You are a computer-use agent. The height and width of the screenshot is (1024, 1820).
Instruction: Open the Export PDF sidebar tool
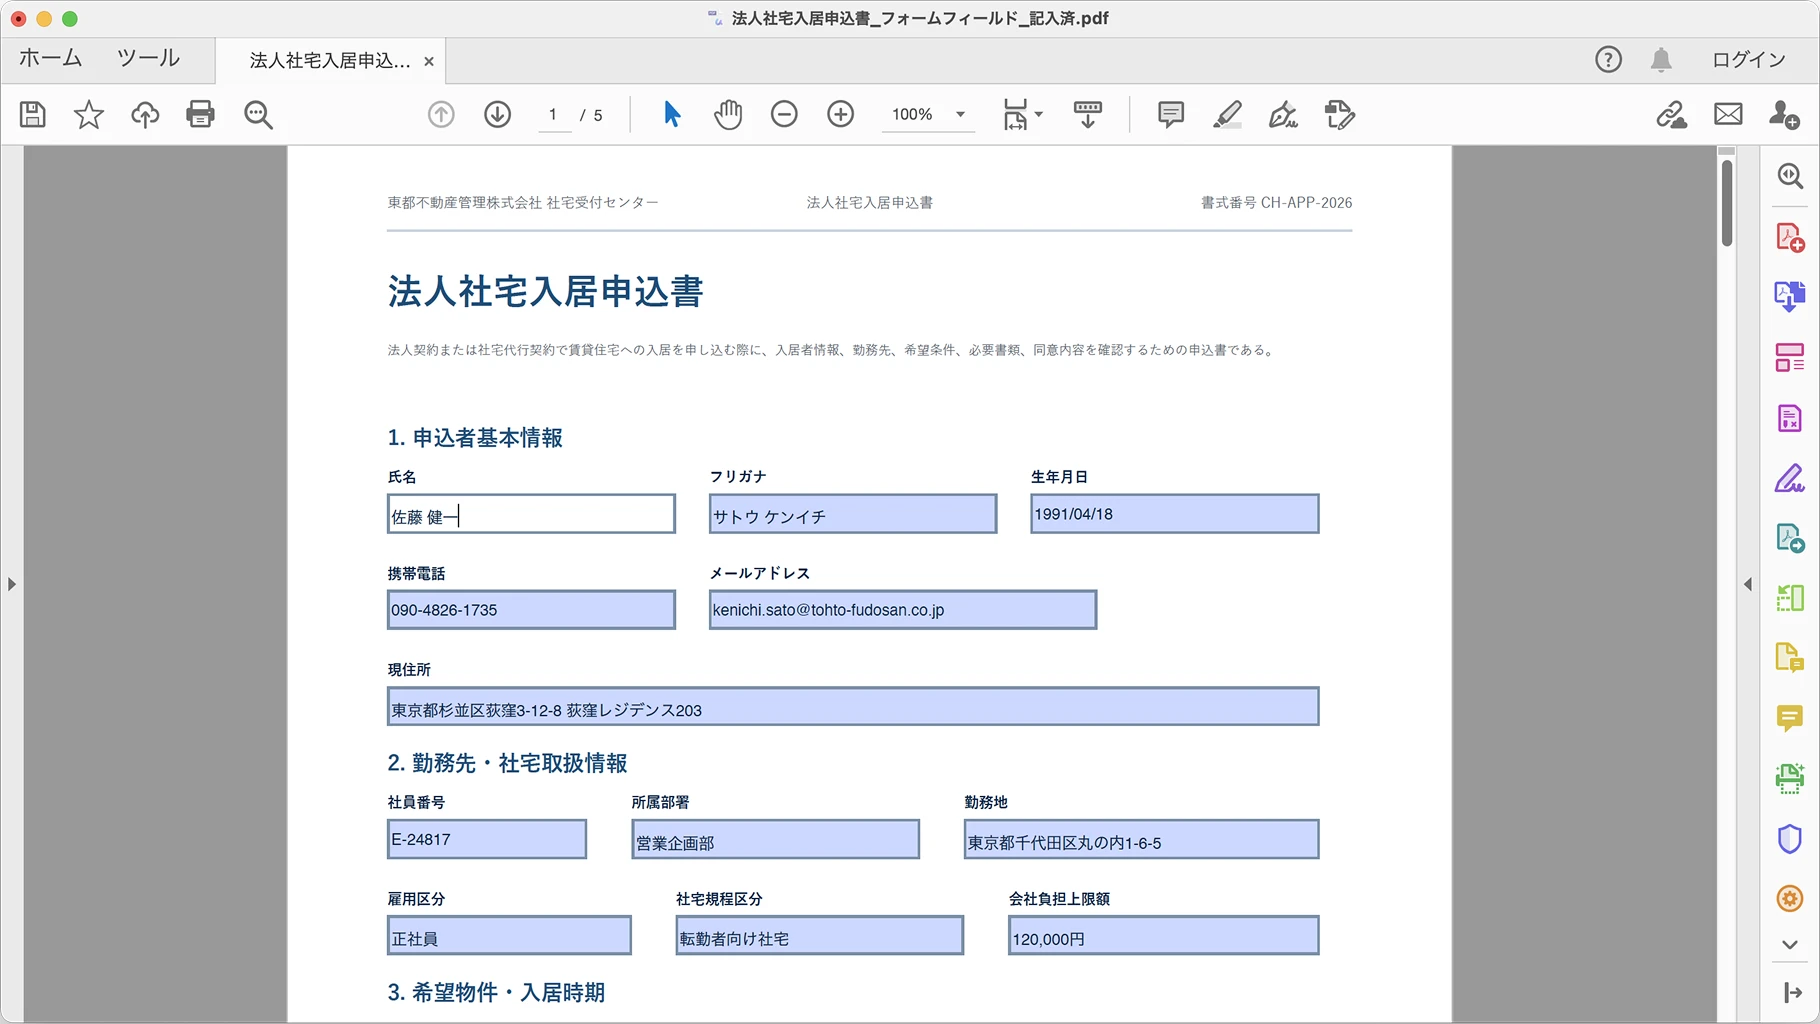point(1790,297)
